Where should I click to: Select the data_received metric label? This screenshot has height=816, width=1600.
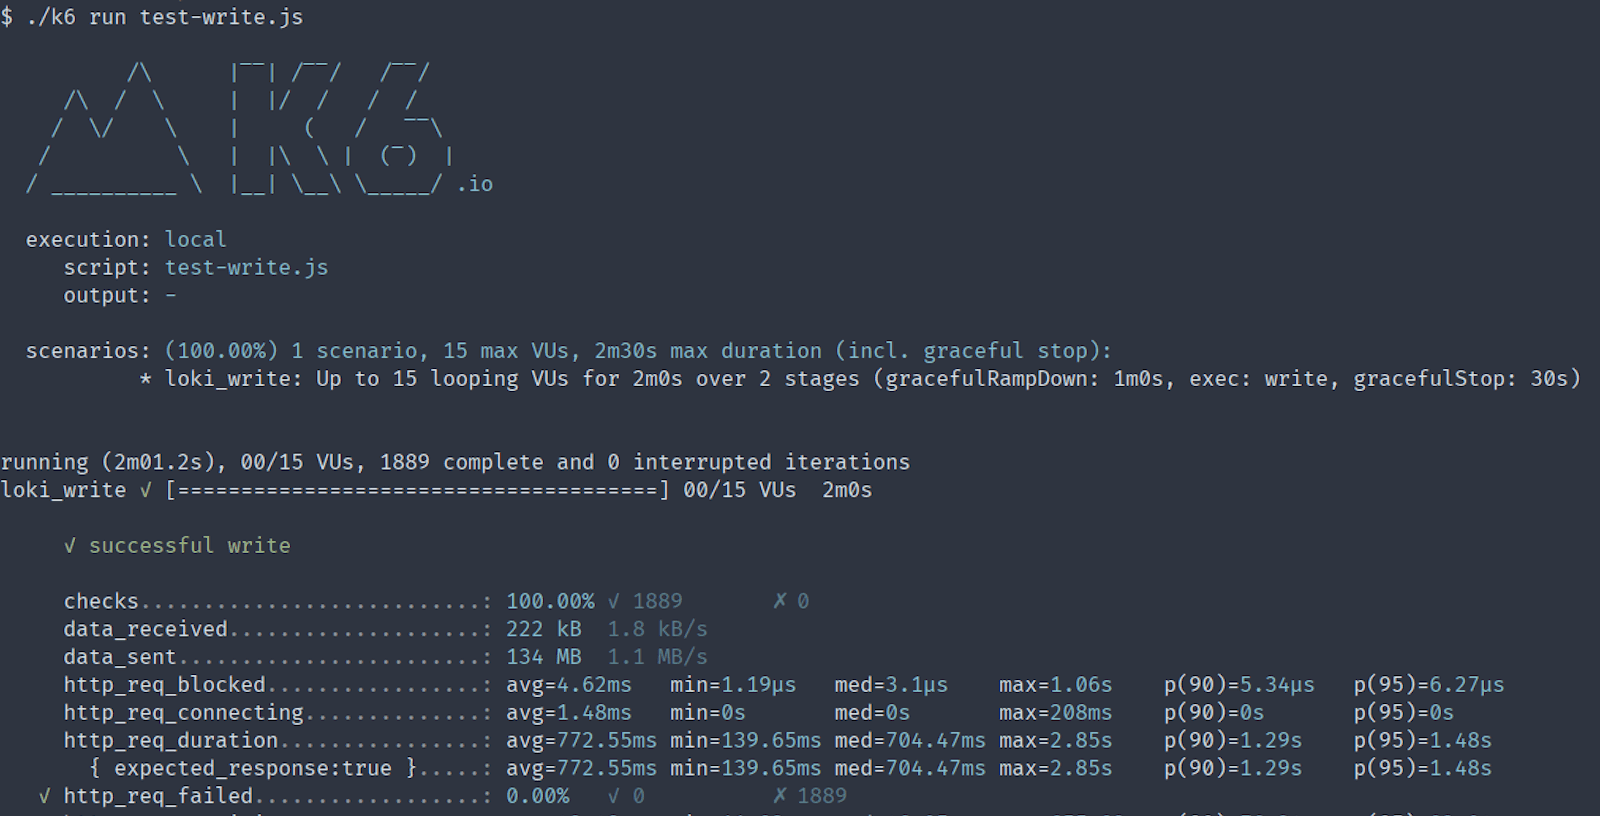coord(145,629)
